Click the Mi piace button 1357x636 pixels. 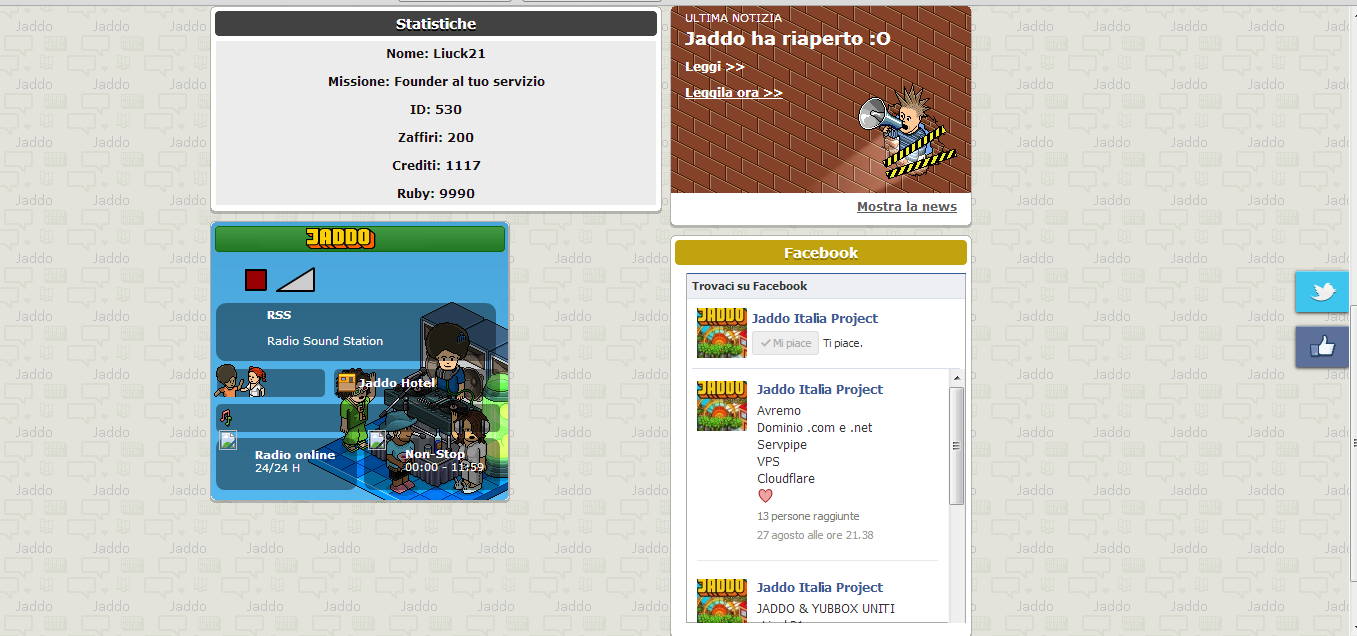785,343
